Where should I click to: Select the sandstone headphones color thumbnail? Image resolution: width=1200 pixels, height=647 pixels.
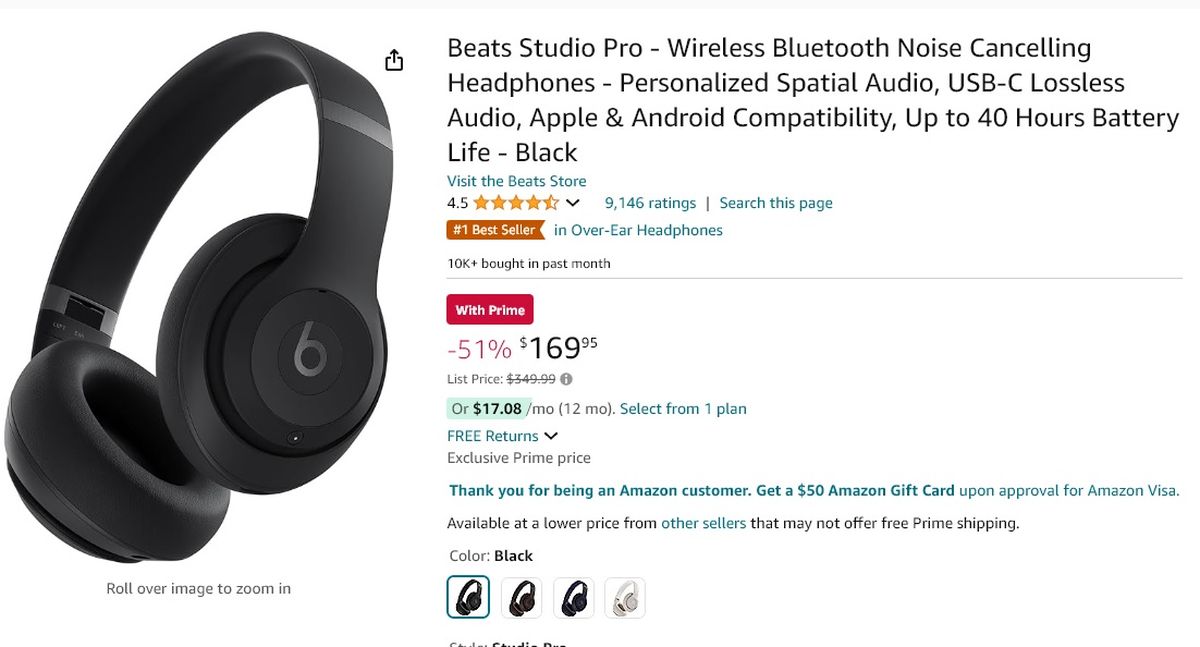pos(625,596)
